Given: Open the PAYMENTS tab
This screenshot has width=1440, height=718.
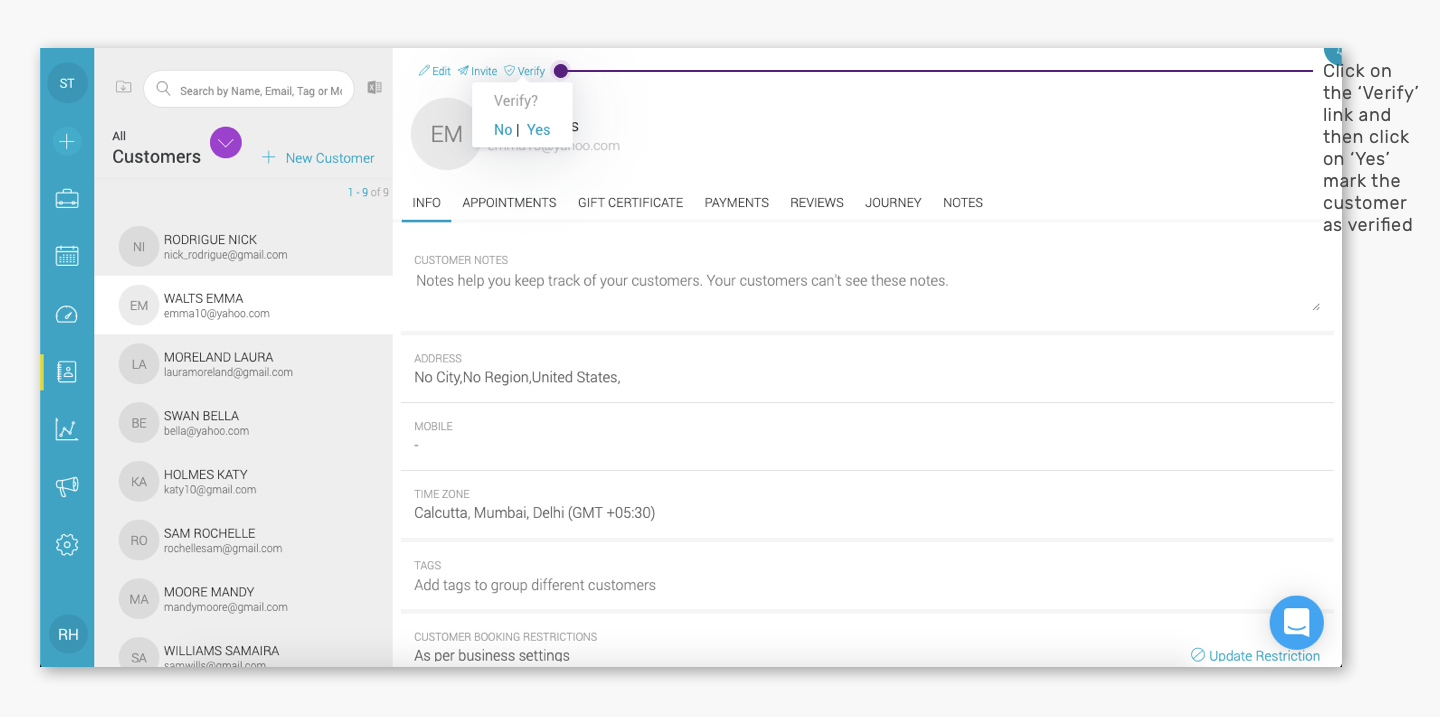Looking at the screenshot, I should [737, 203].
